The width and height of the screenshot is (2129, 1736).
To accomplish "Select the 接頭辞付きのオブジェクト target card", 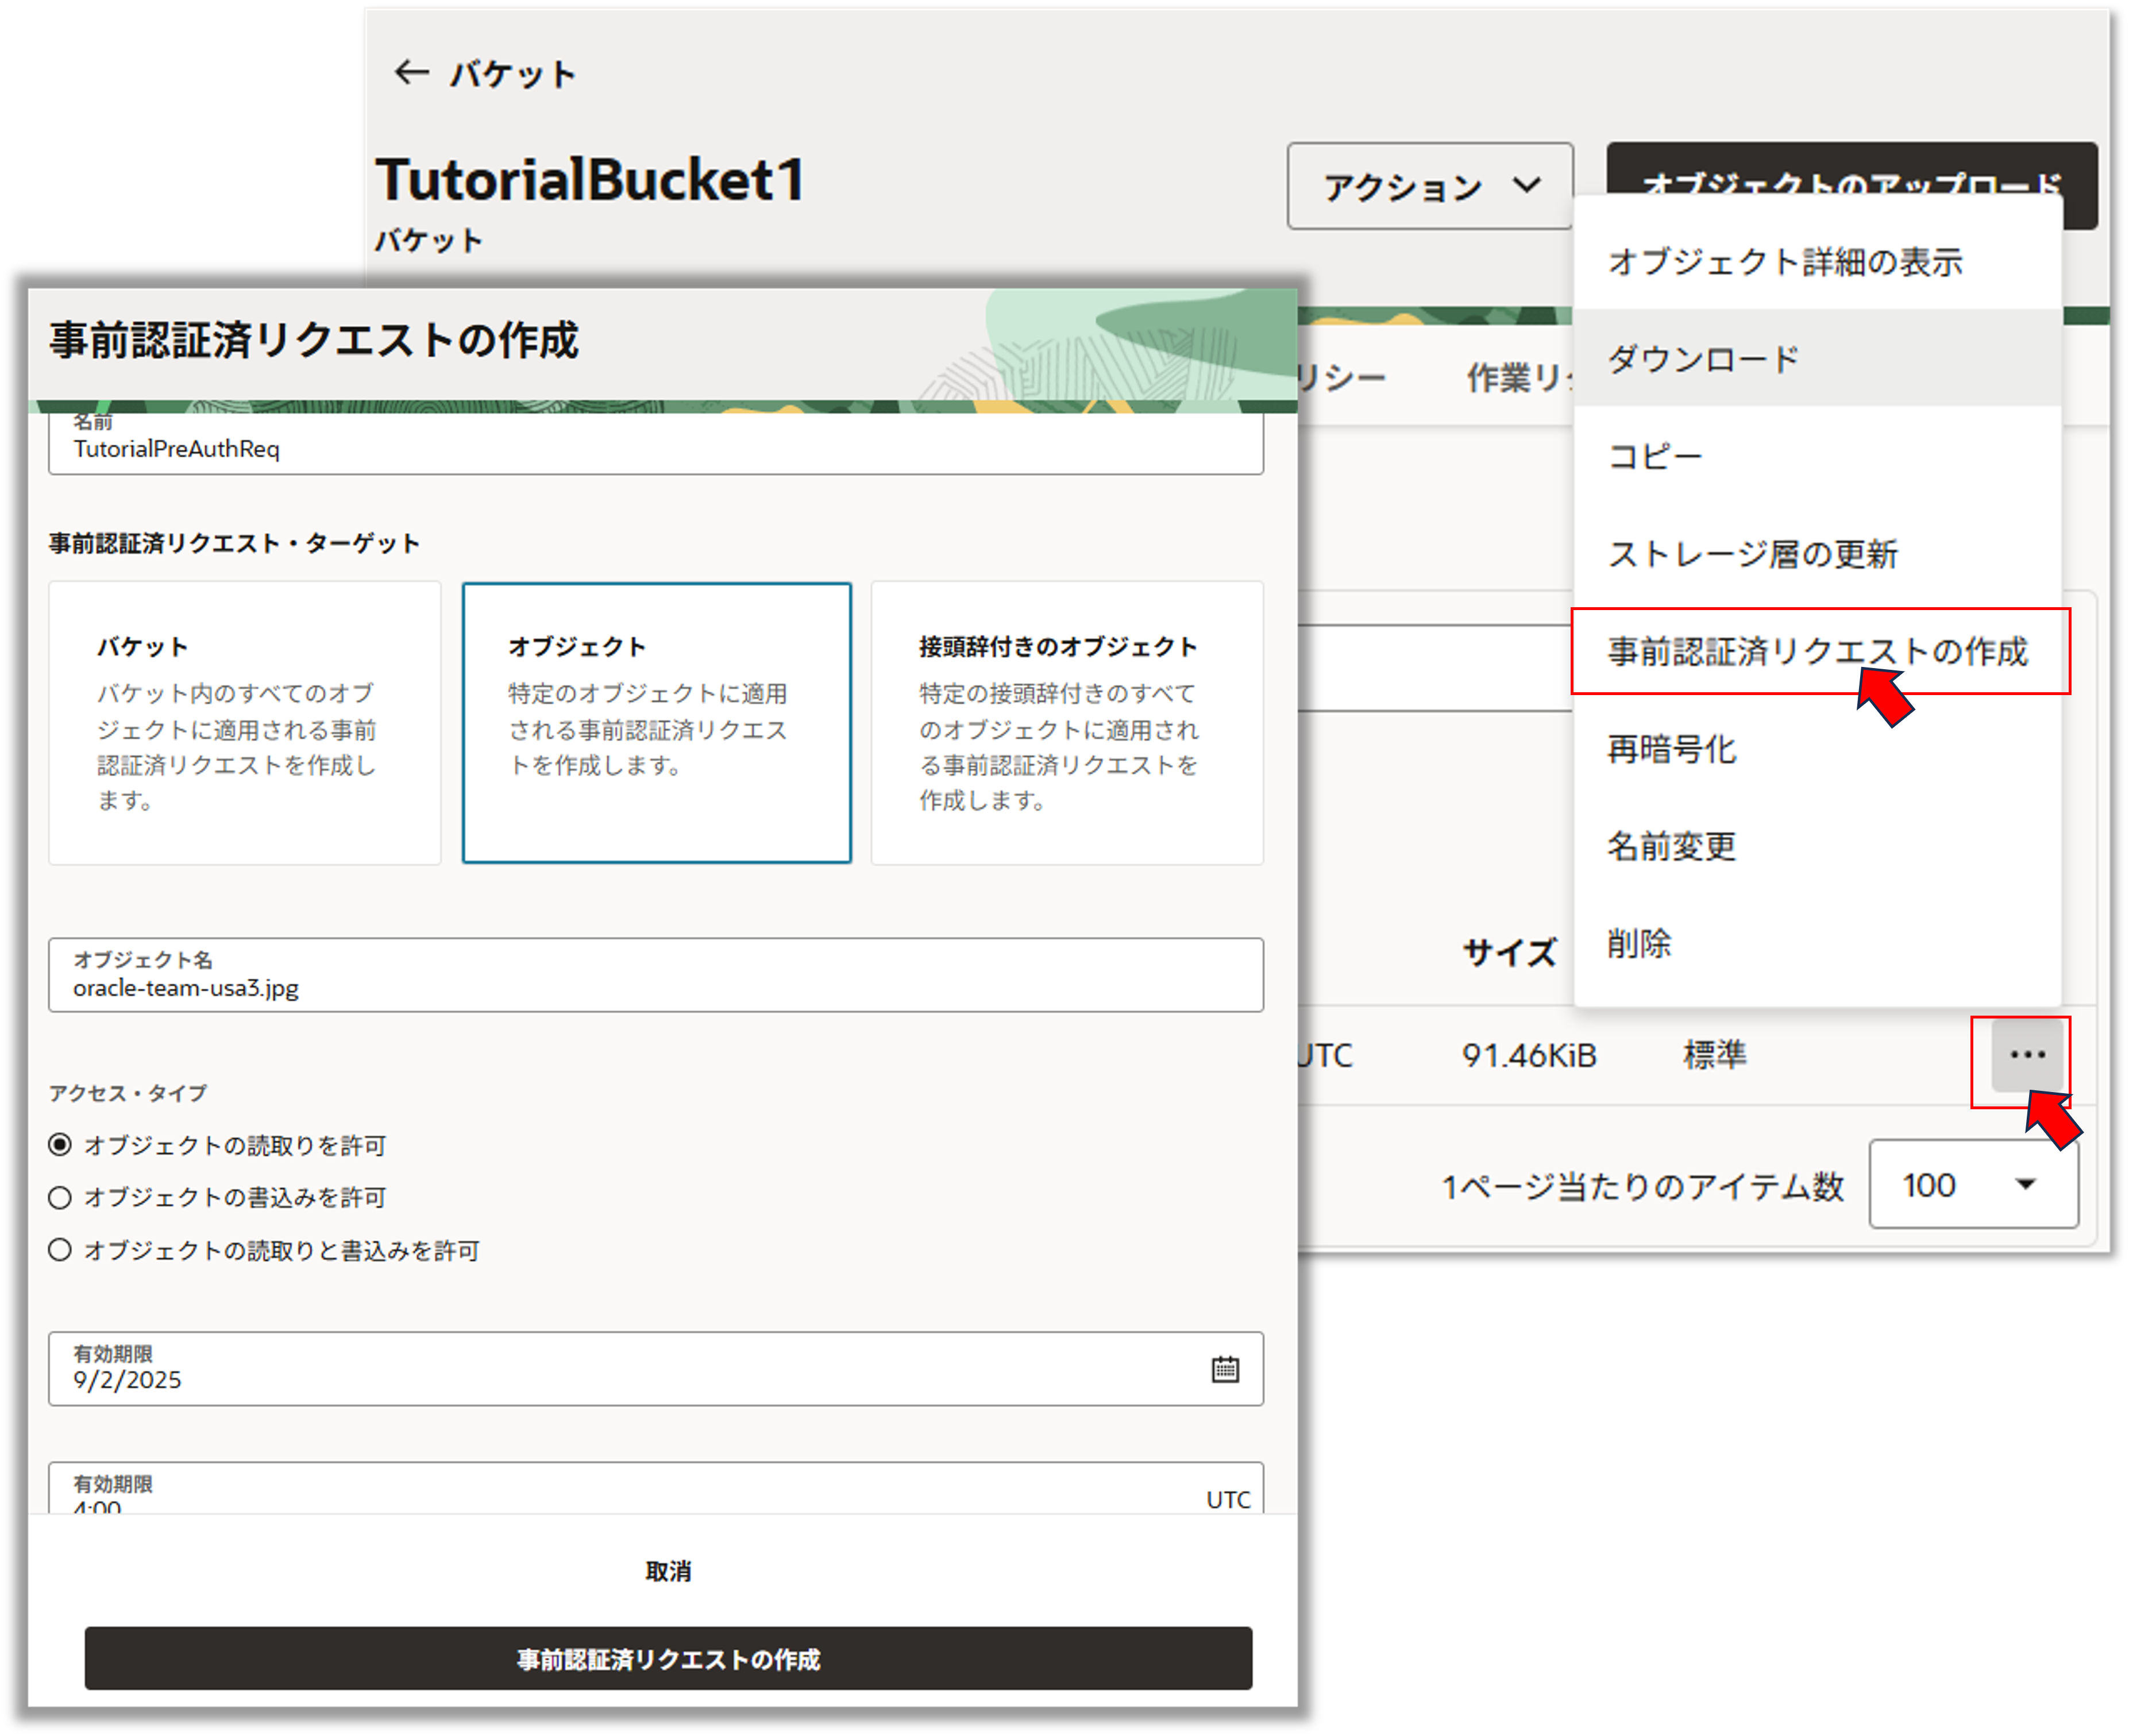I will 1066,722.
